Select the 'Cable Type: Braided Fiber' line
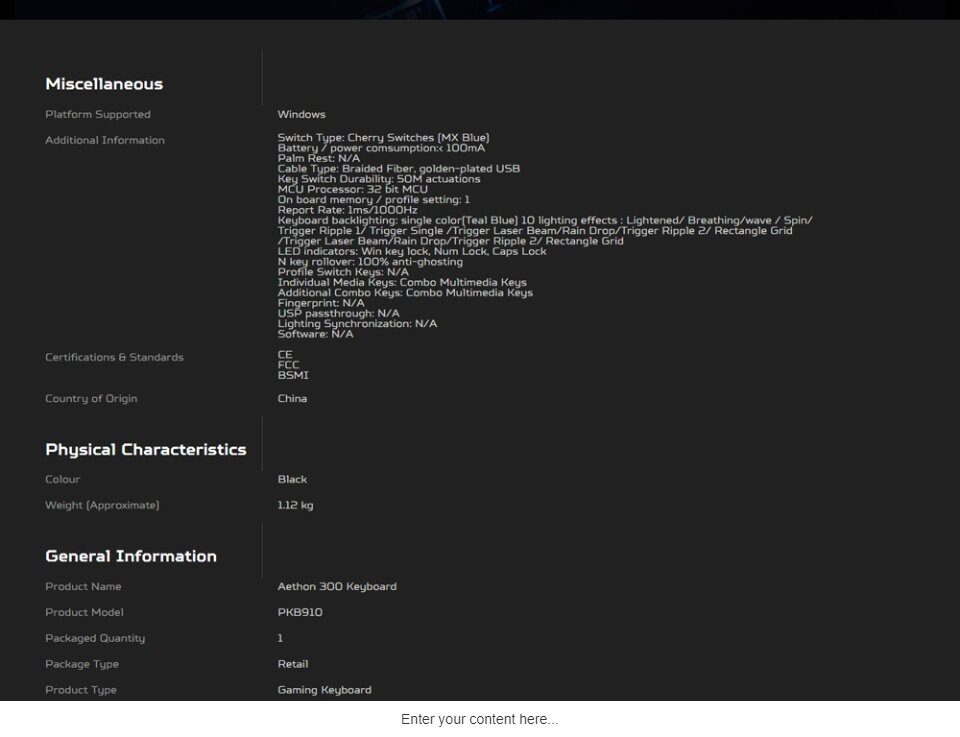The height and width of the screenshot is (737, 960). [x=399, y=169]
